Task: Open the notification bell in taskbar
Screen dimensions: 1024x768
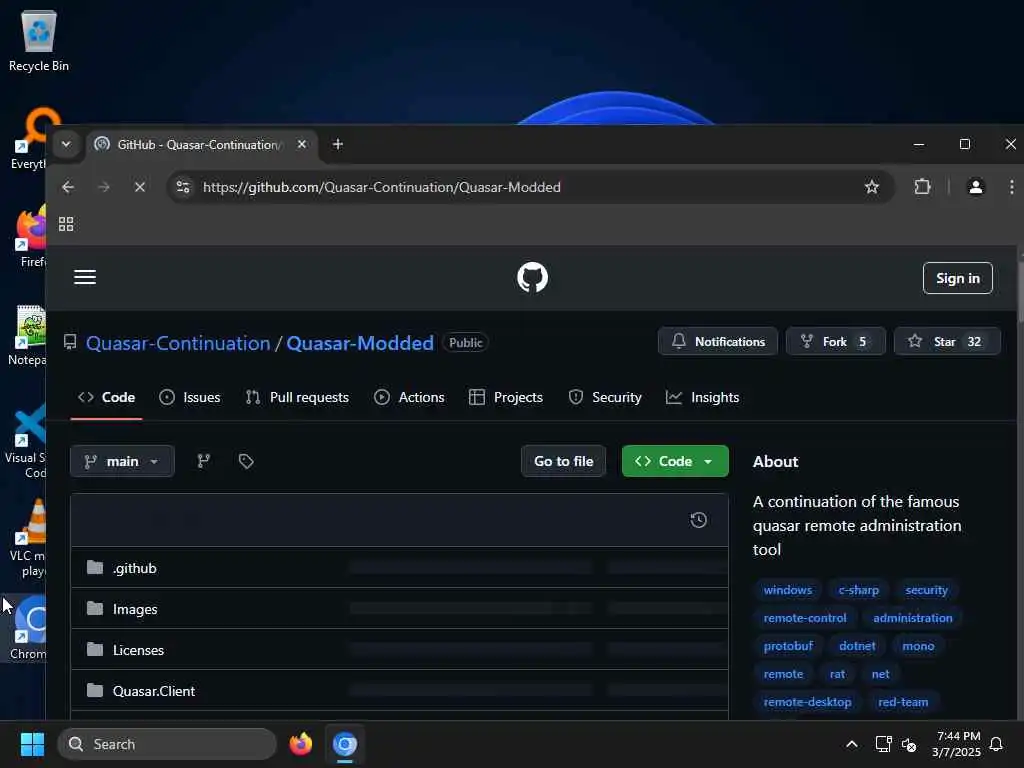Action: (x=997, y=744)
